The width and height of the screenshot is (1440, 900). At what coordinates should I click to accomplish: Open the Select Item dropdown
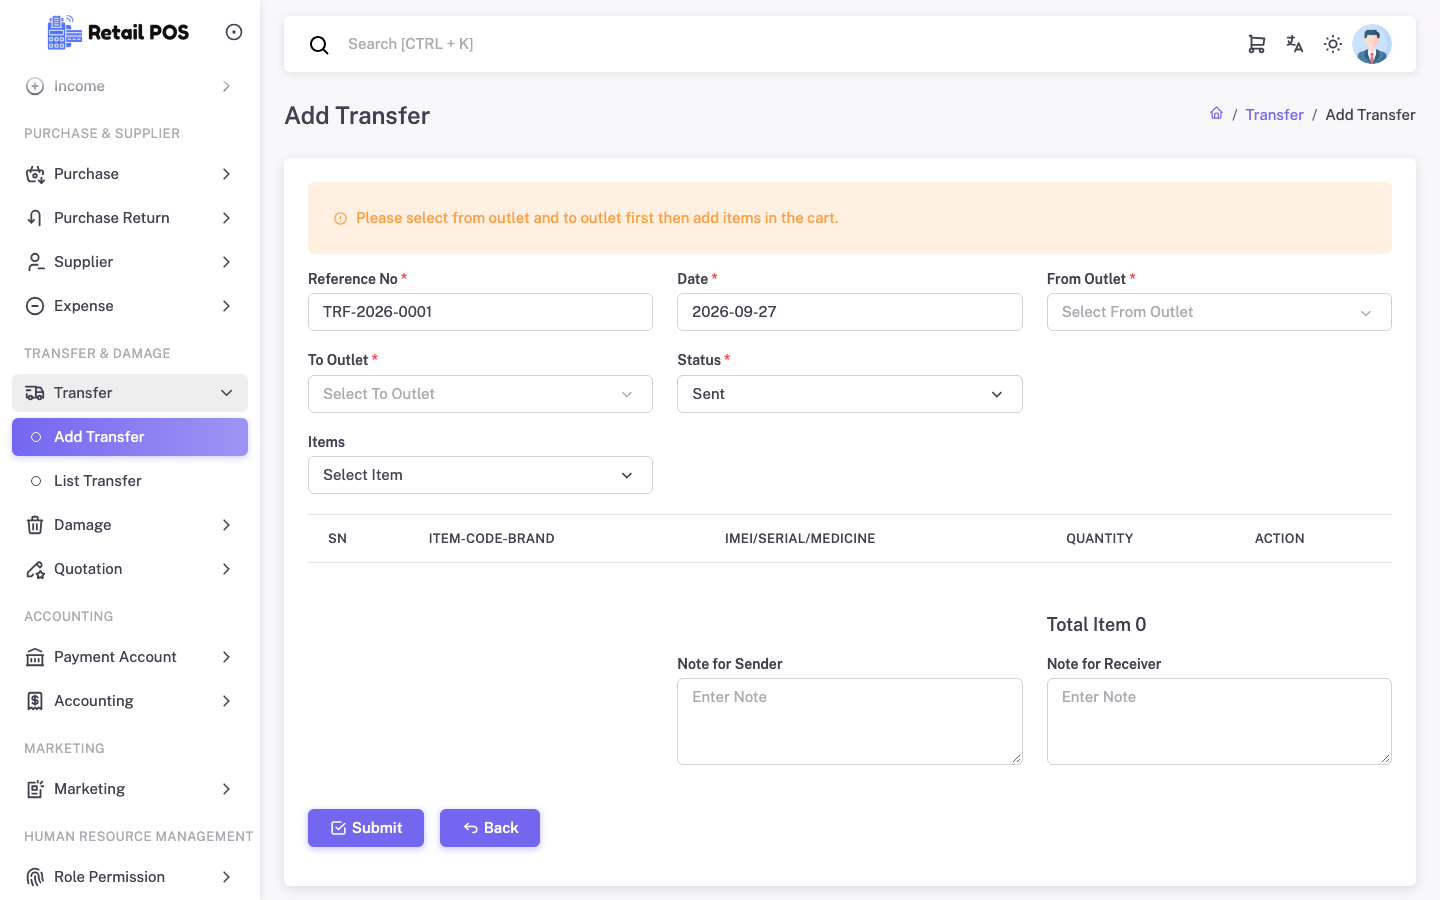(480, 475)
